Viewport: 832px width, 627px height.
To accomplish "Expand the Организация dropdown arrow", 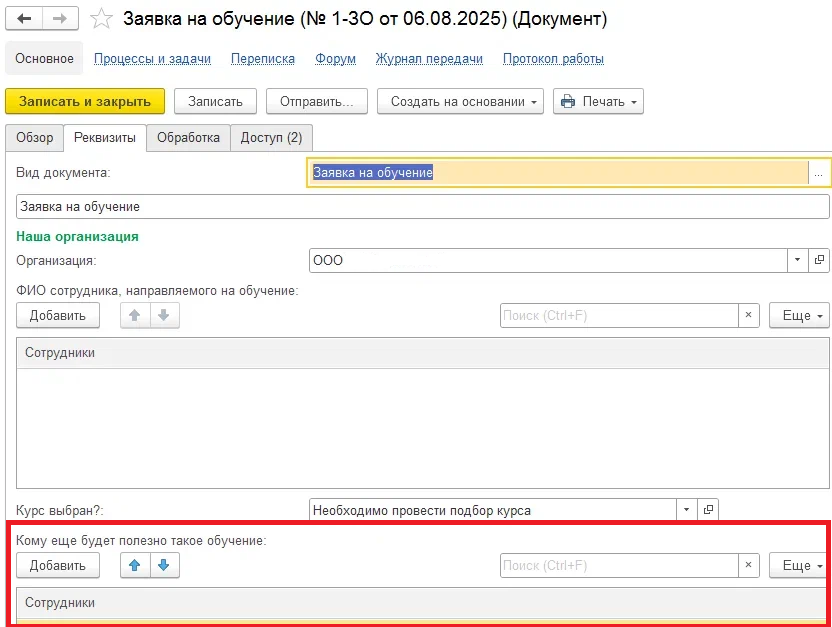I will [798, 260].
